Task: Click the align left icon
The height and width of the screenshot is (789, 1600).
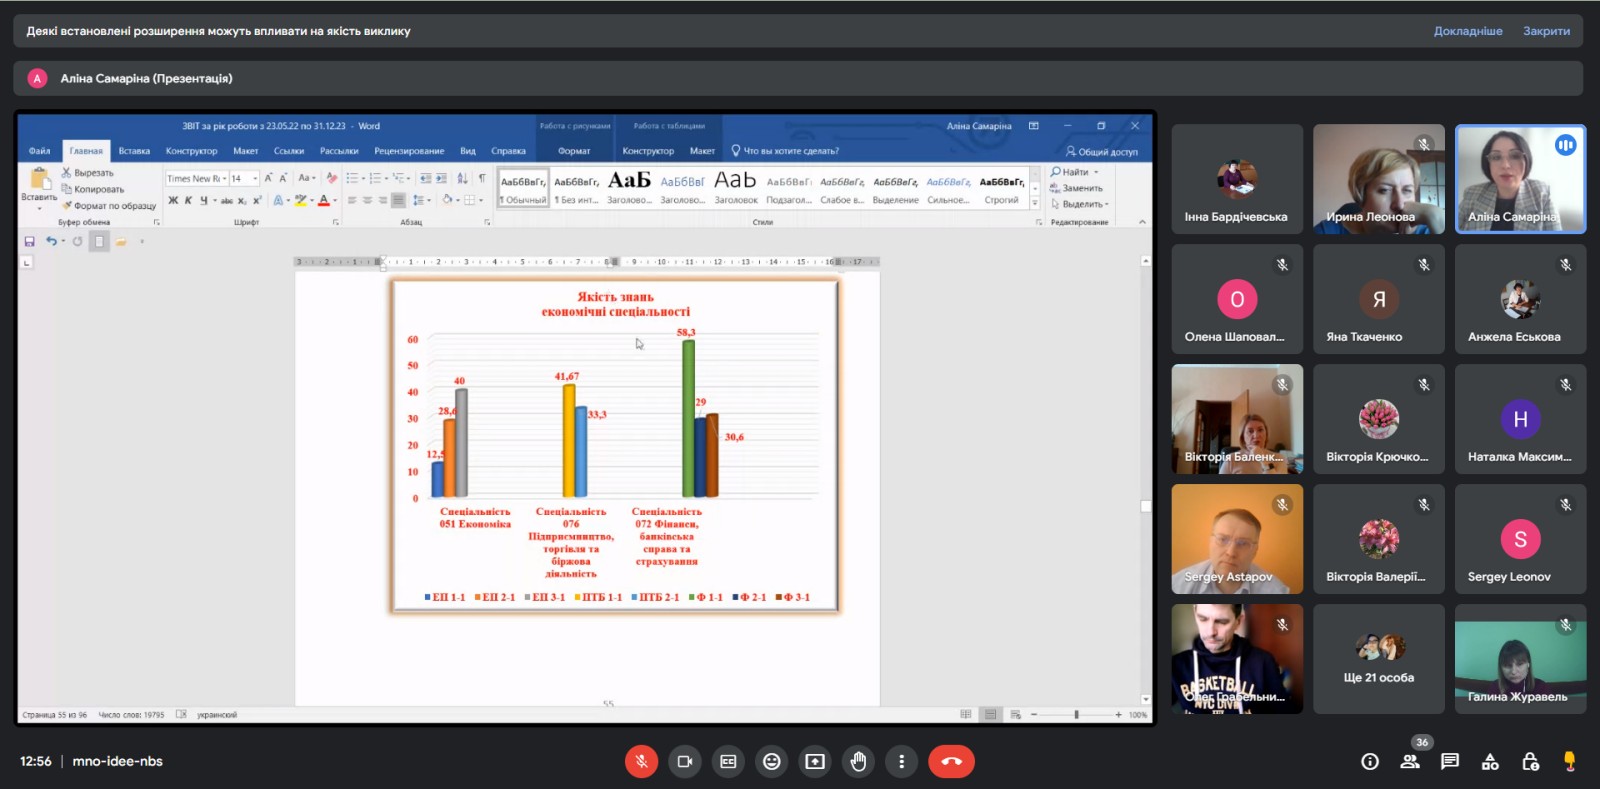Action: pos(352,200)
